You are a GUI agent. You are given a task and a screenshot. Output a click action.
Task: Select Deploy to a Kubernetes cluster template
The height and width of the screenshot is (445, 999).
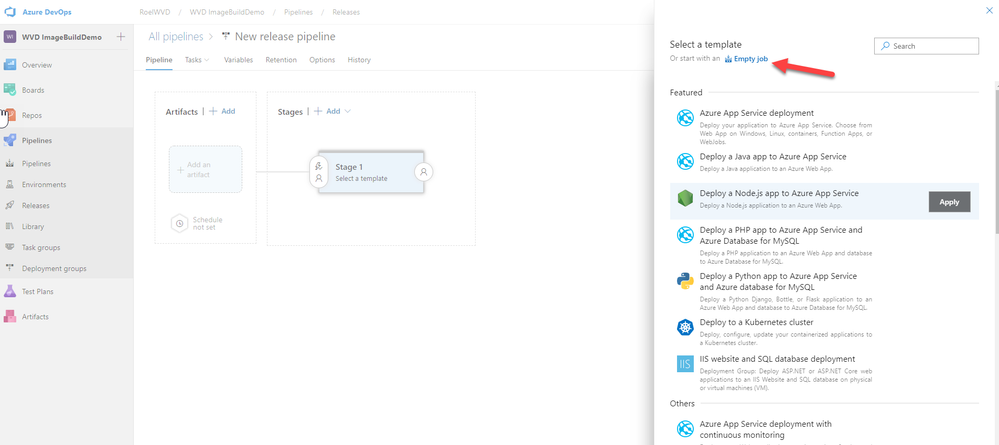[x=756, y=323]
